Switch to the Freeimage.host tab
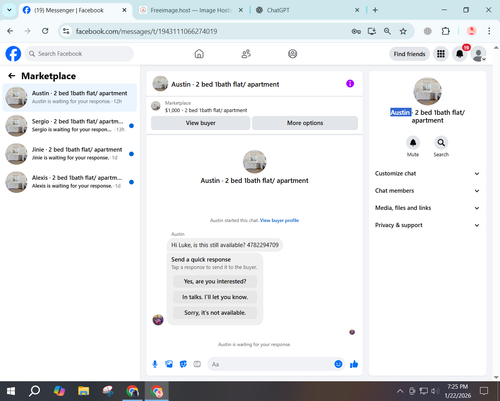This screenshot has height=401, width=500. 190,10
